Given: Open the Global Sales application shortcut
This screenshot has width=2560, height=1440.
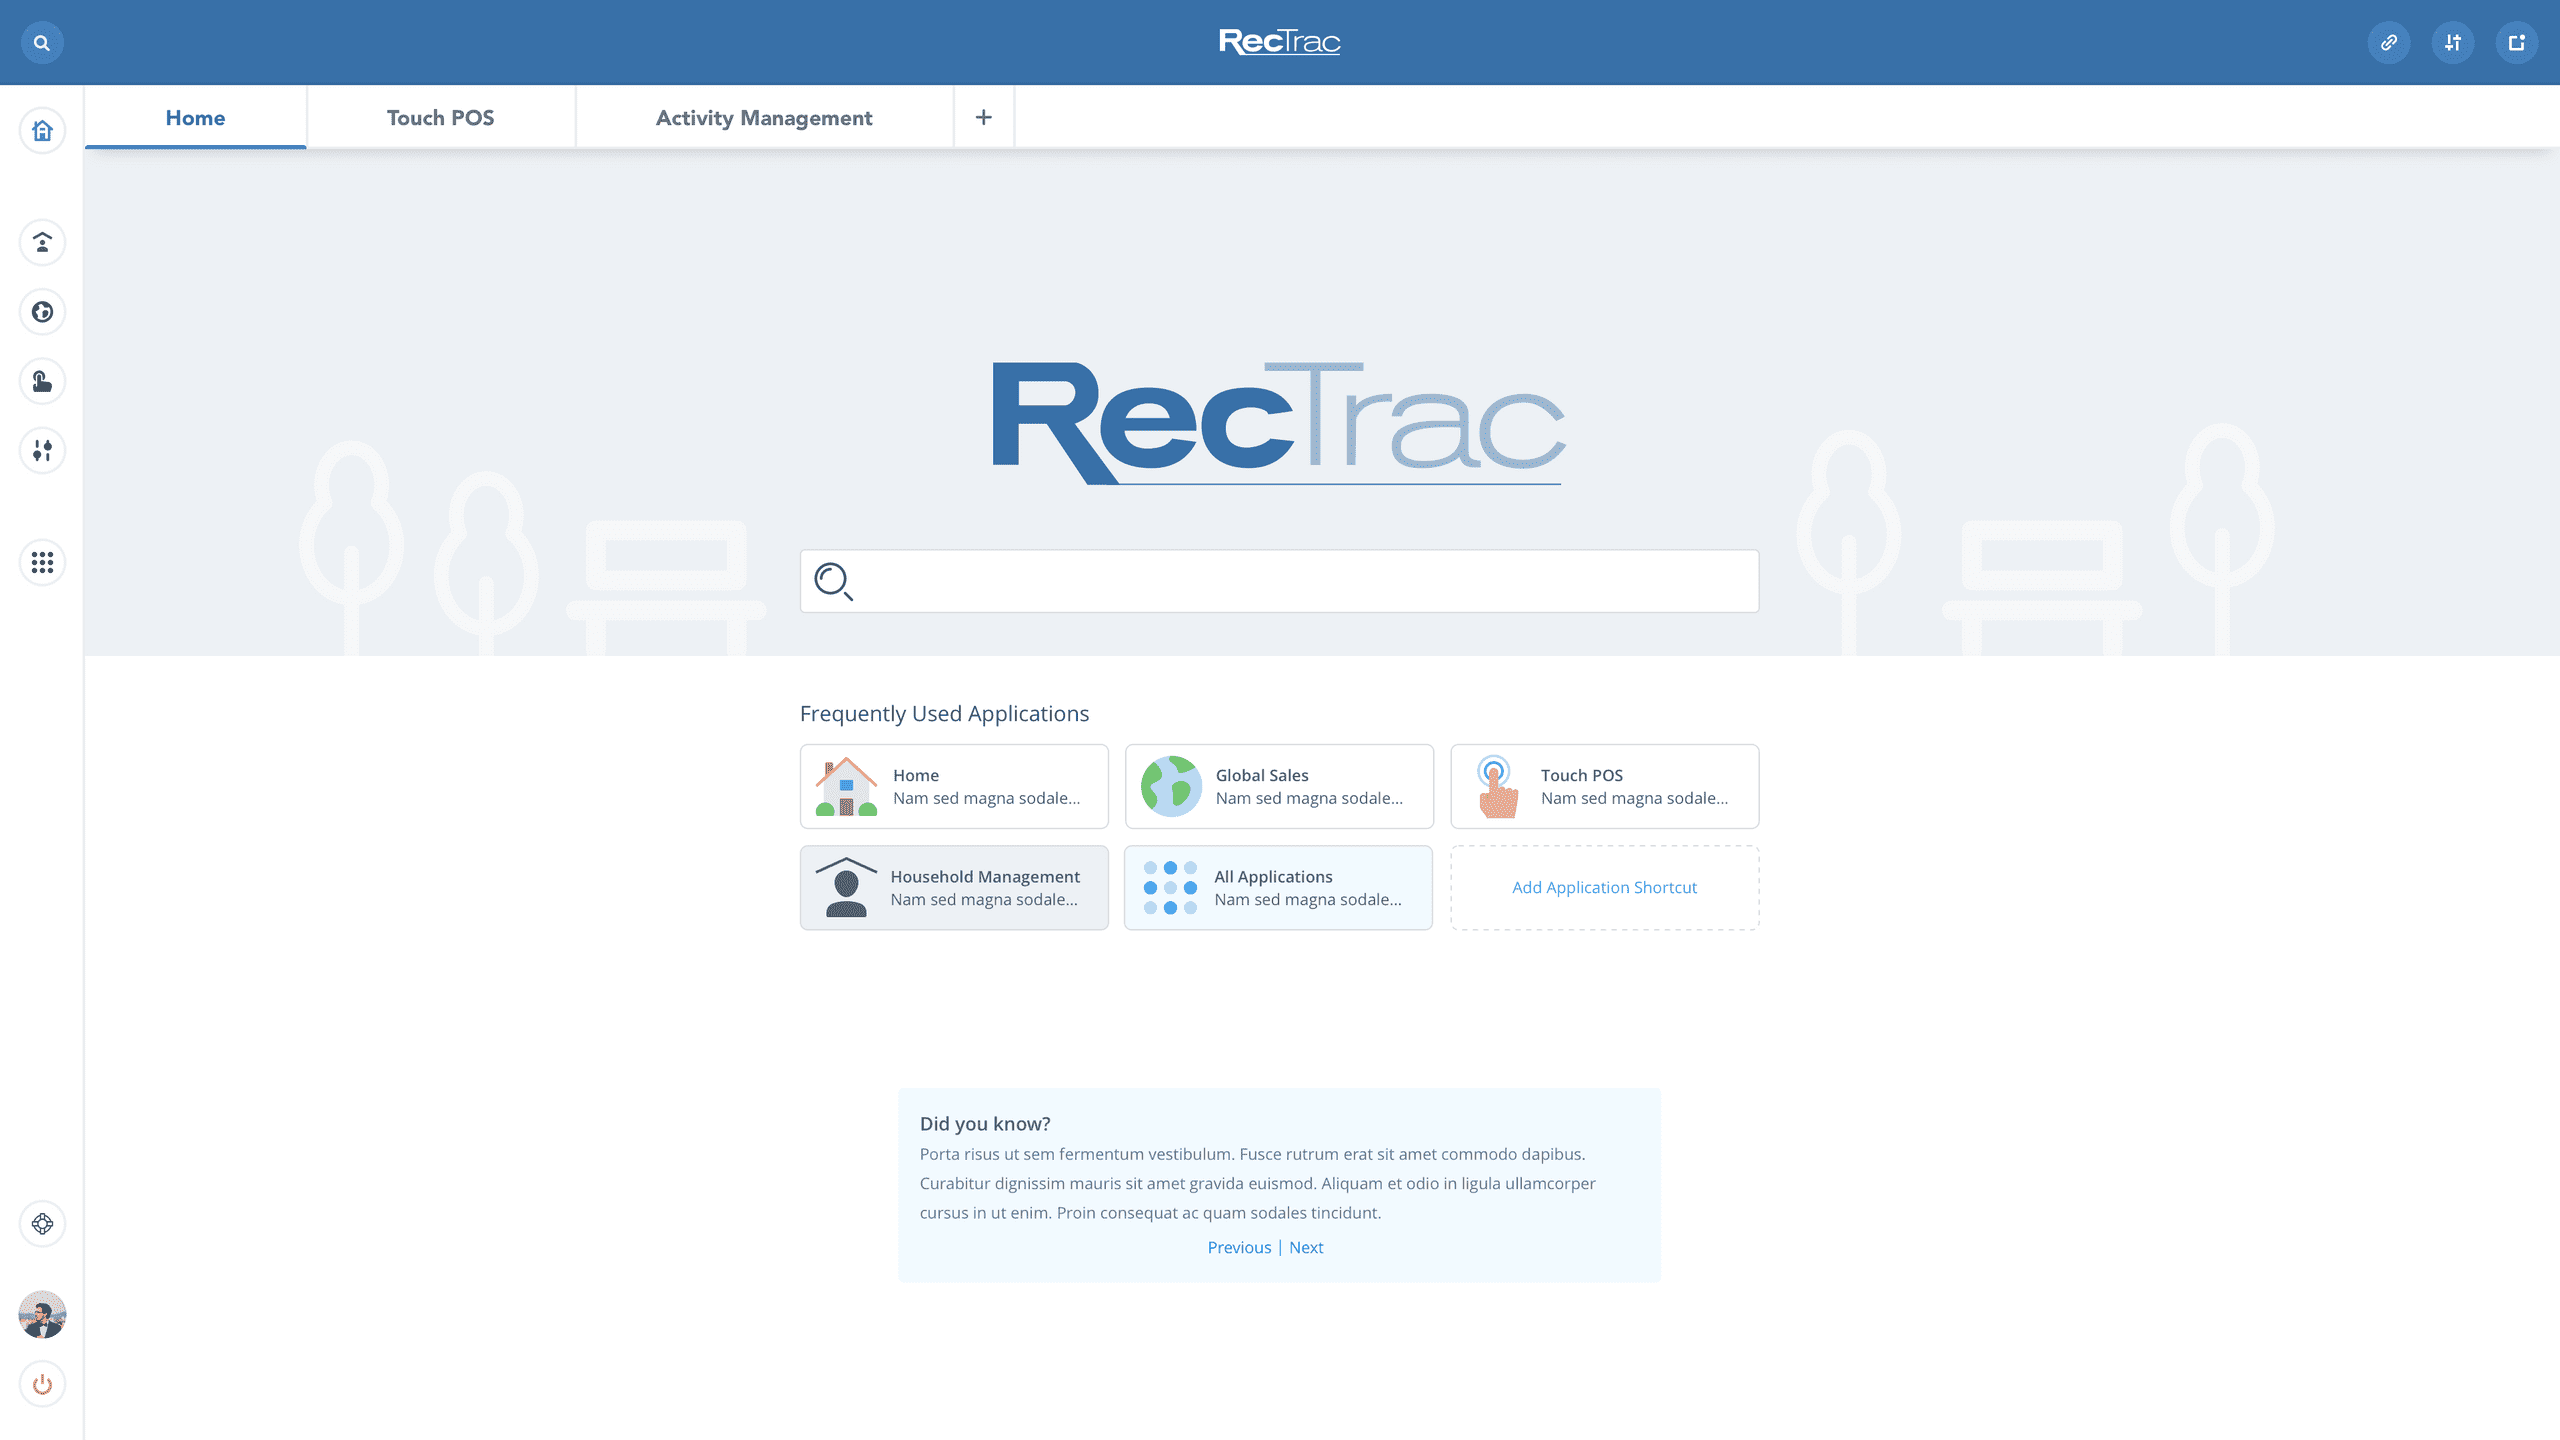Looking at the screenshot, I should click(1278, 786).
